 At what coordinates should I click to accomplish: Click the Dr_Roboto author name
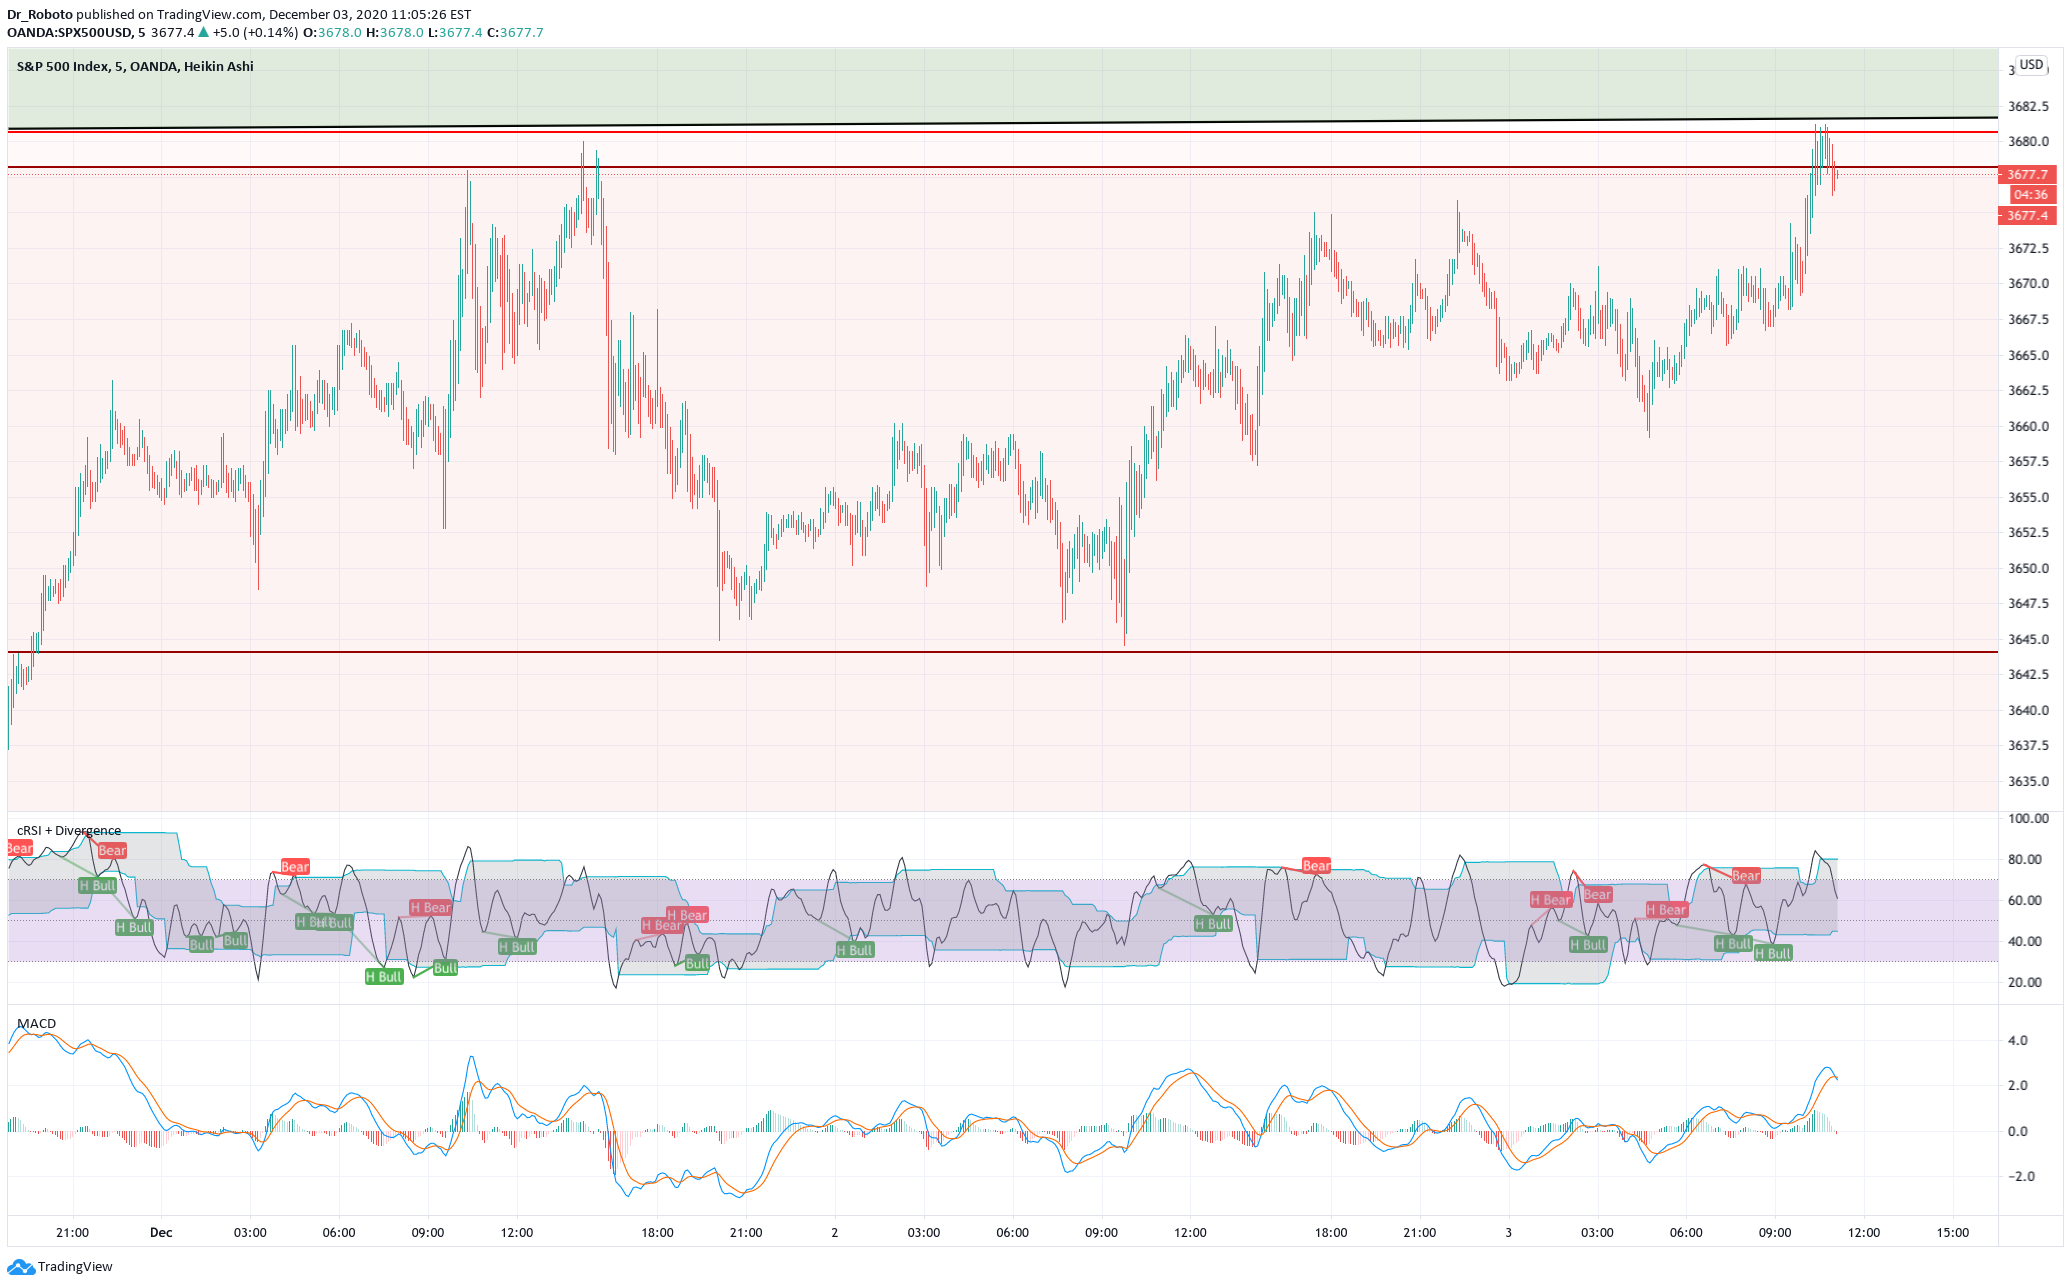(40, 14)
